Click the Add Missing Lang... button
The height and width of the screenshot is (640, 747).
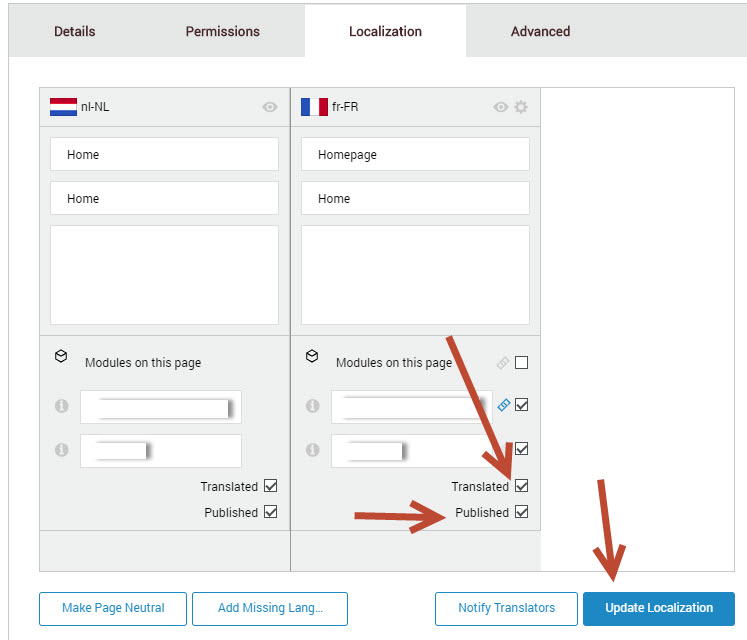click(x=270, y=609)
